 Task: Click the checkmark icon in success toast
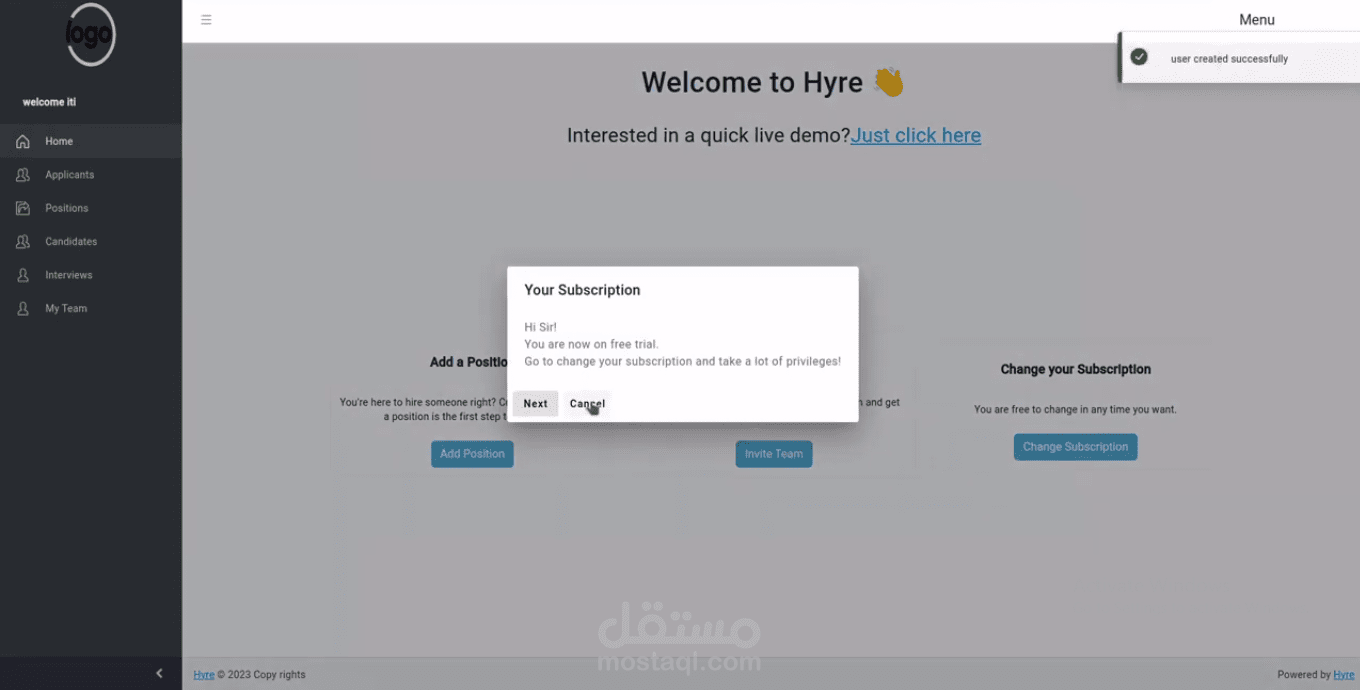1139,57
